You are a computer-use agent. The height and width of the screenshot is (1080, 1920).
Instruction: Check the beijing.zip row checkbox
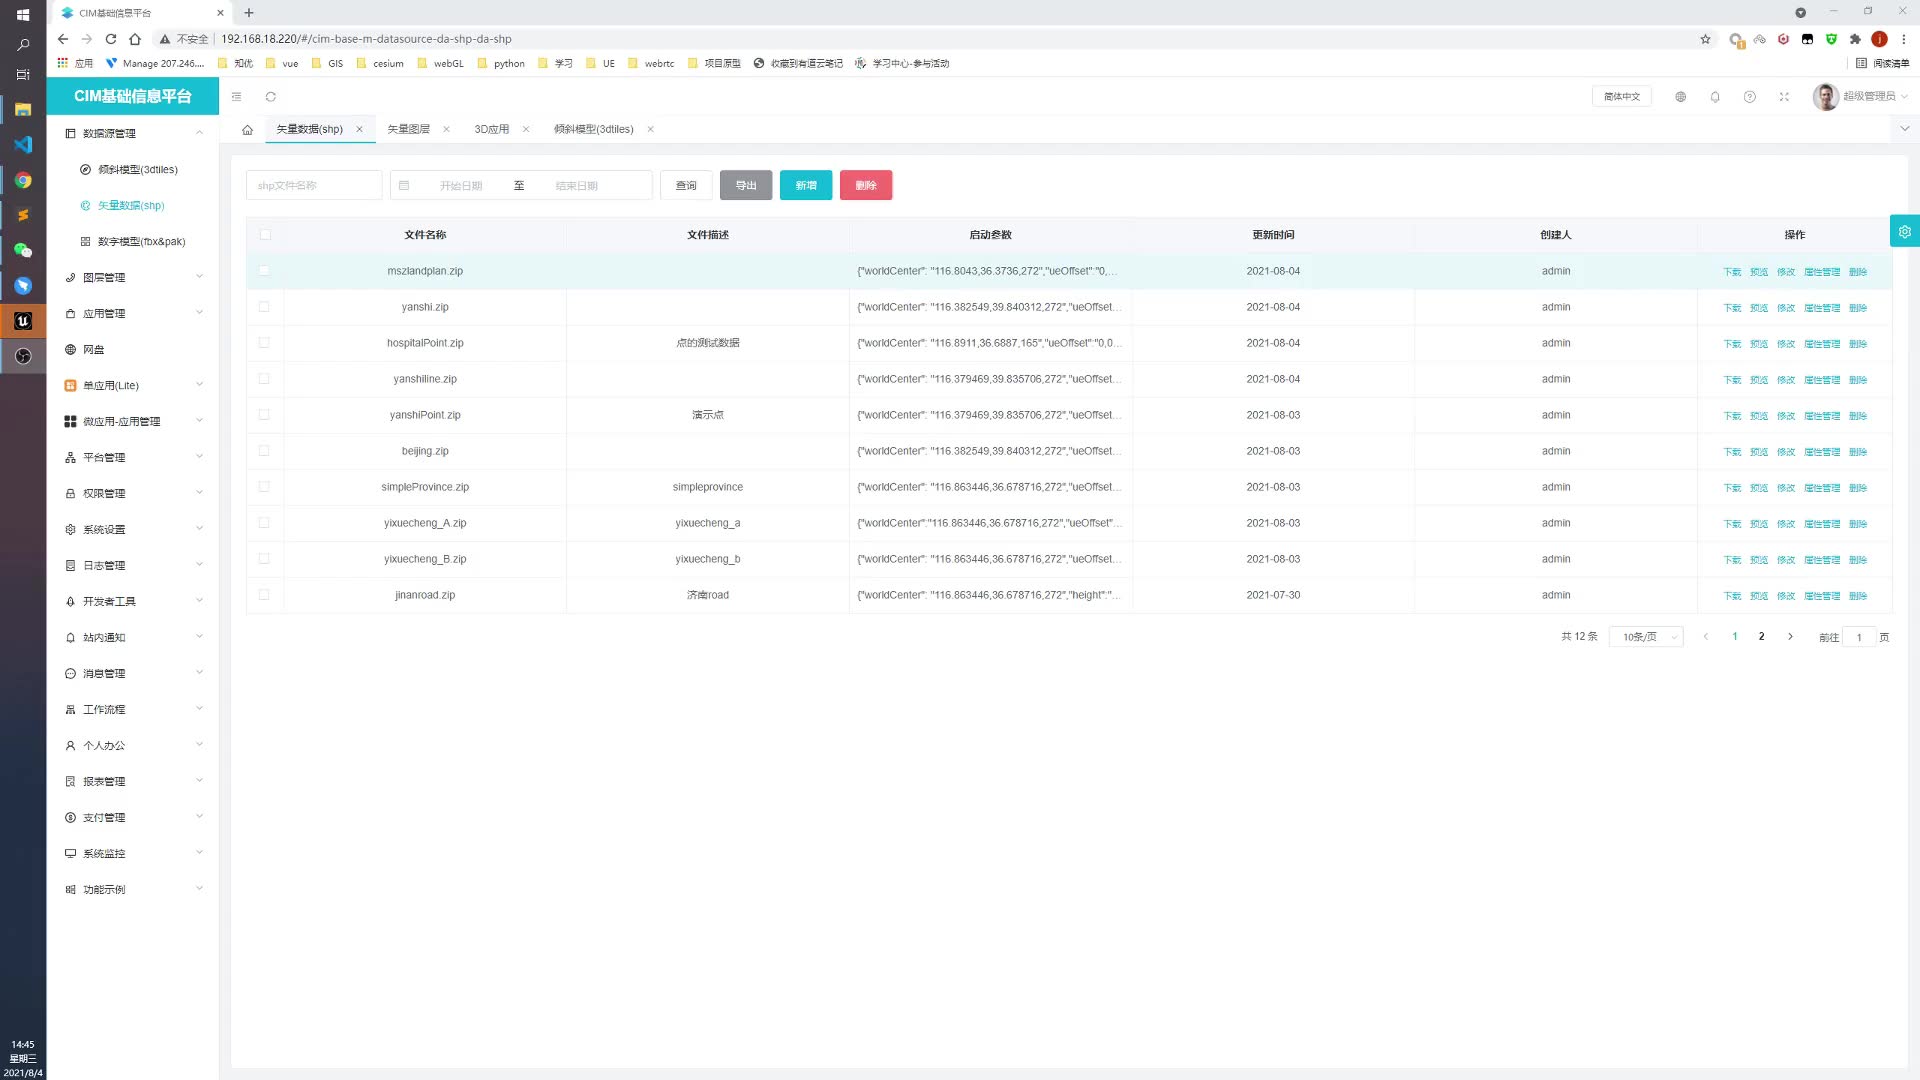[264, 450]
